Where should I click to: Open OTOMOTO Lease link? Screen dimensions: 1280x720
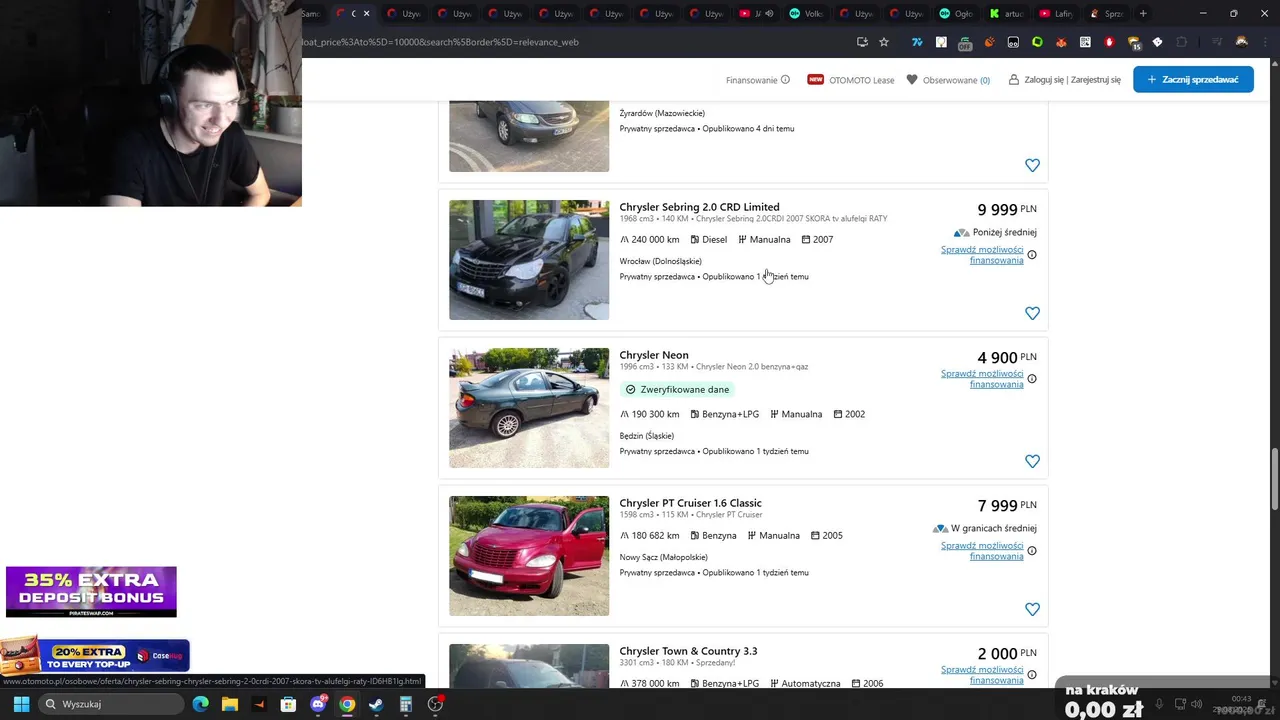click(851, 80)
